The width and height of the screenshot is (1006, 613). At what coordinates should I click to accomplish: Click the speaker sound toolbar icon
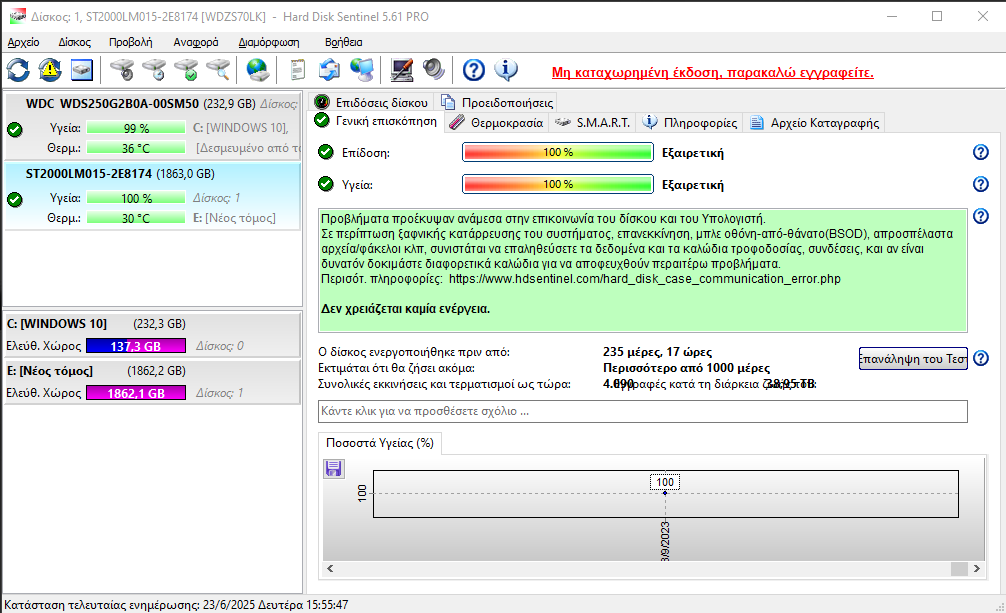(434, 70)
